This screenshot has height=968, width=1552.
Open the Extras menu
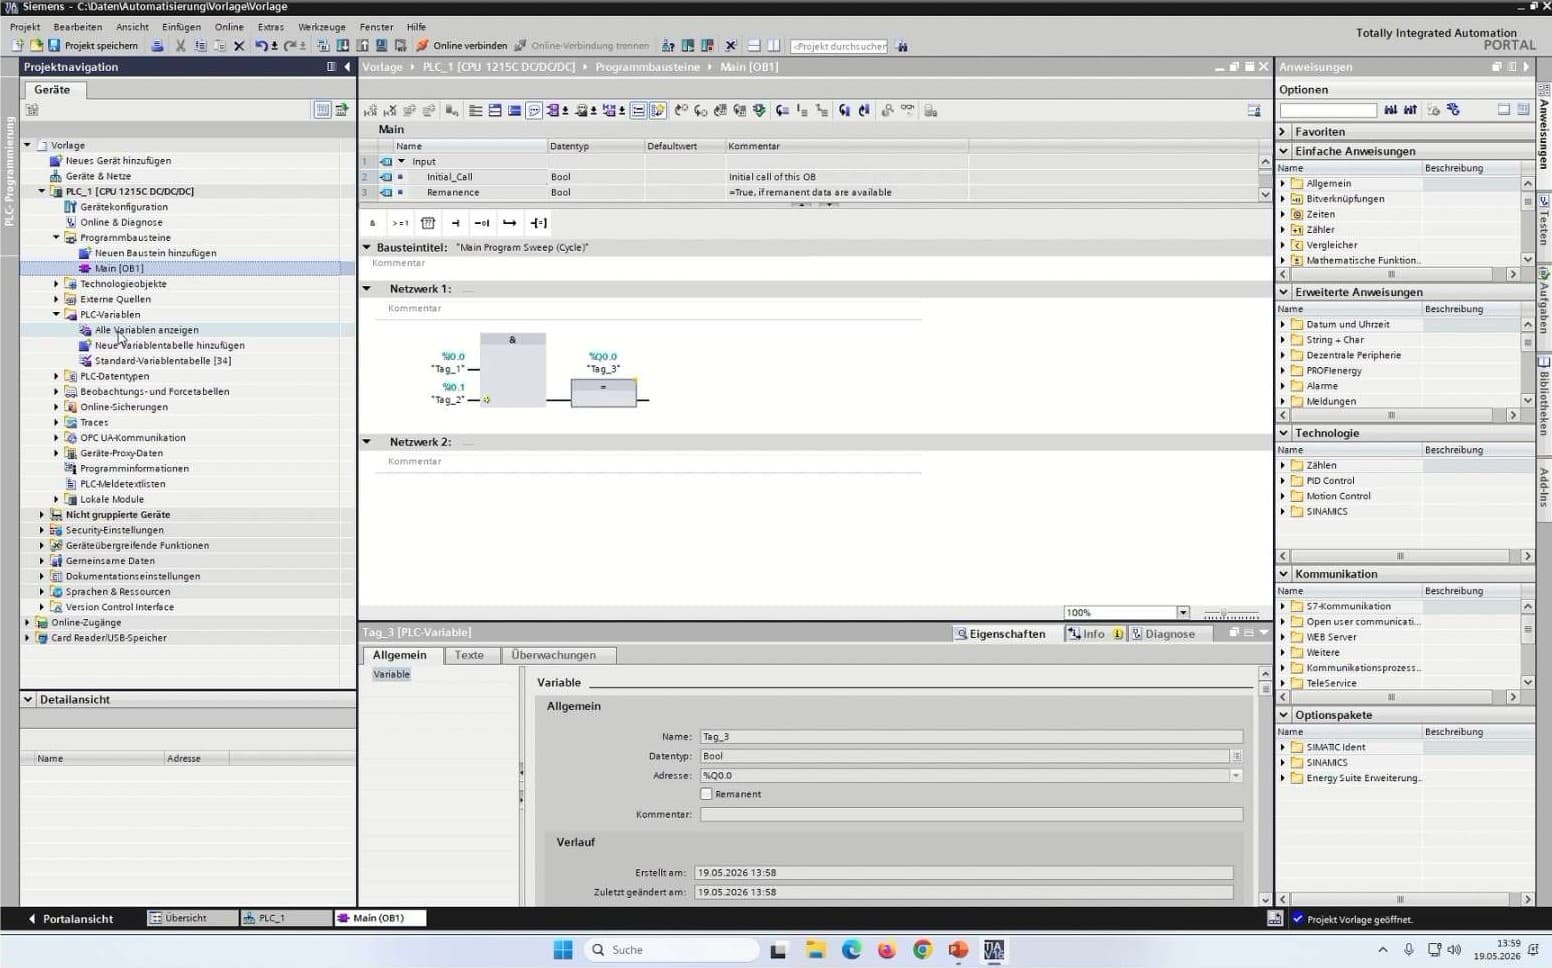[270, 27]
